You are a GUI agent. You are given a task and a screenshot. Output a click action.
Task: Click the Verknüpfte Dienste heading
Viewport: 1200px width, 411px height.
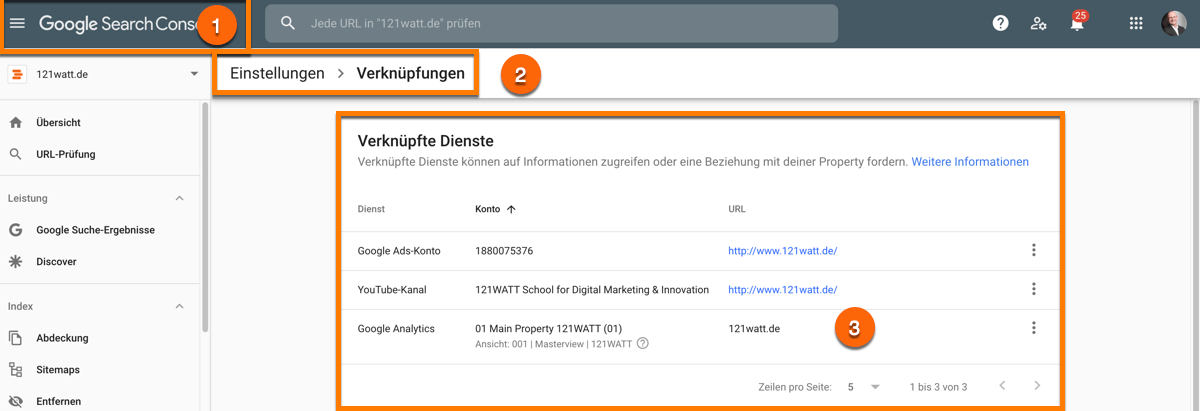[x=425, y=141]
